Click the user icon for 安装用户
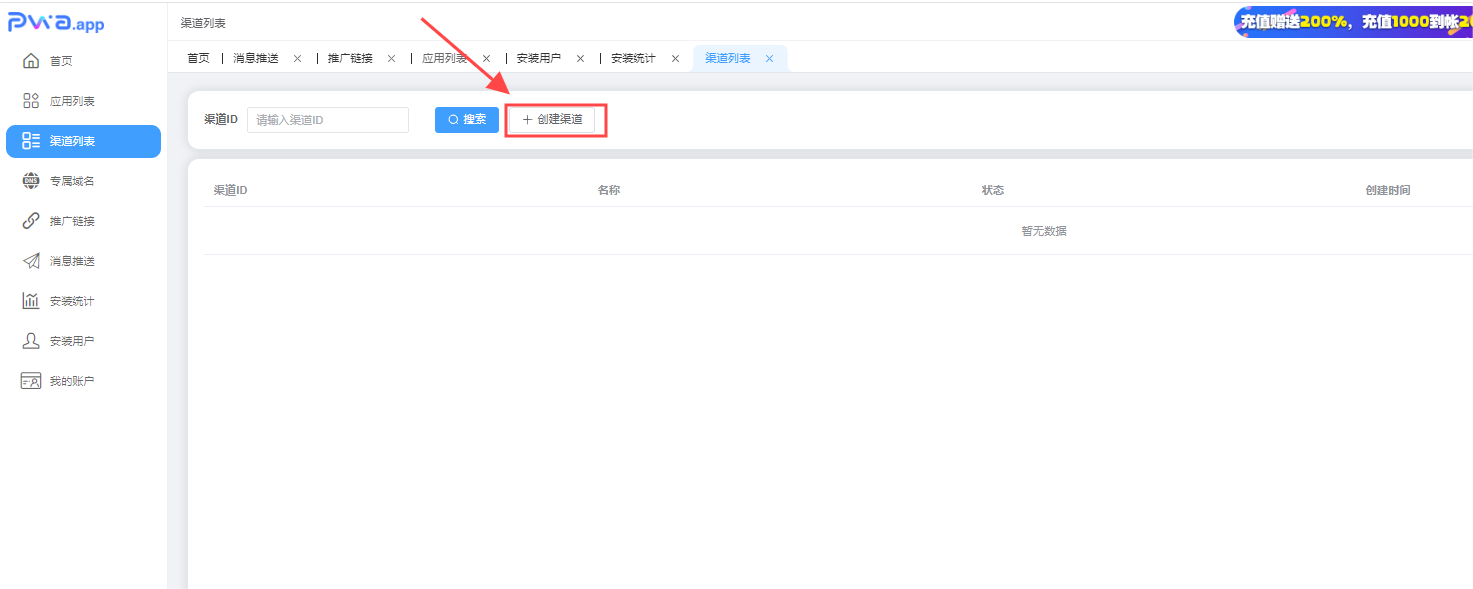Screen dimensions: 1473x589 pyautogui.click(x=31, y=341)
